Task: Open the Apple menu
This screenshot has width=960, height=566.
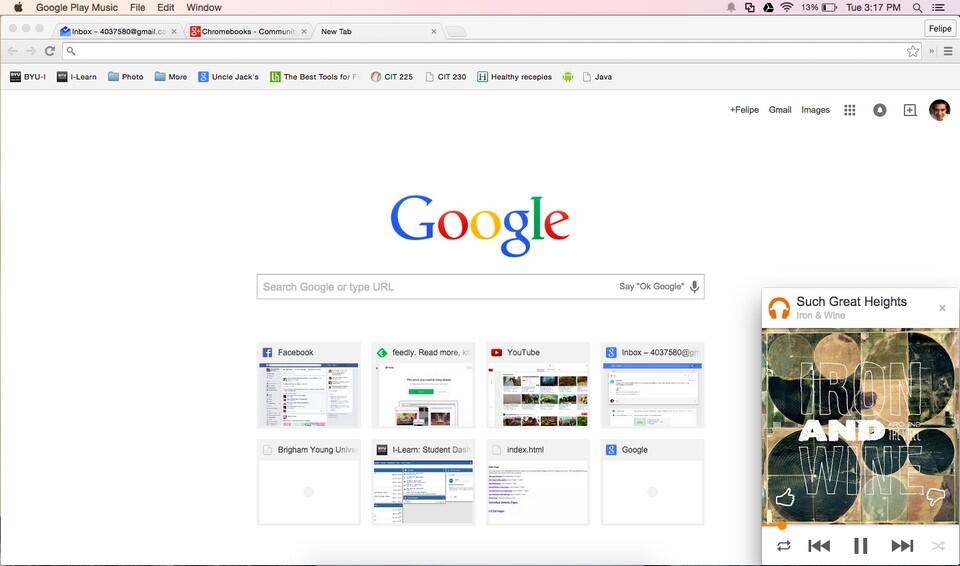Action: (x=18, y=7)
